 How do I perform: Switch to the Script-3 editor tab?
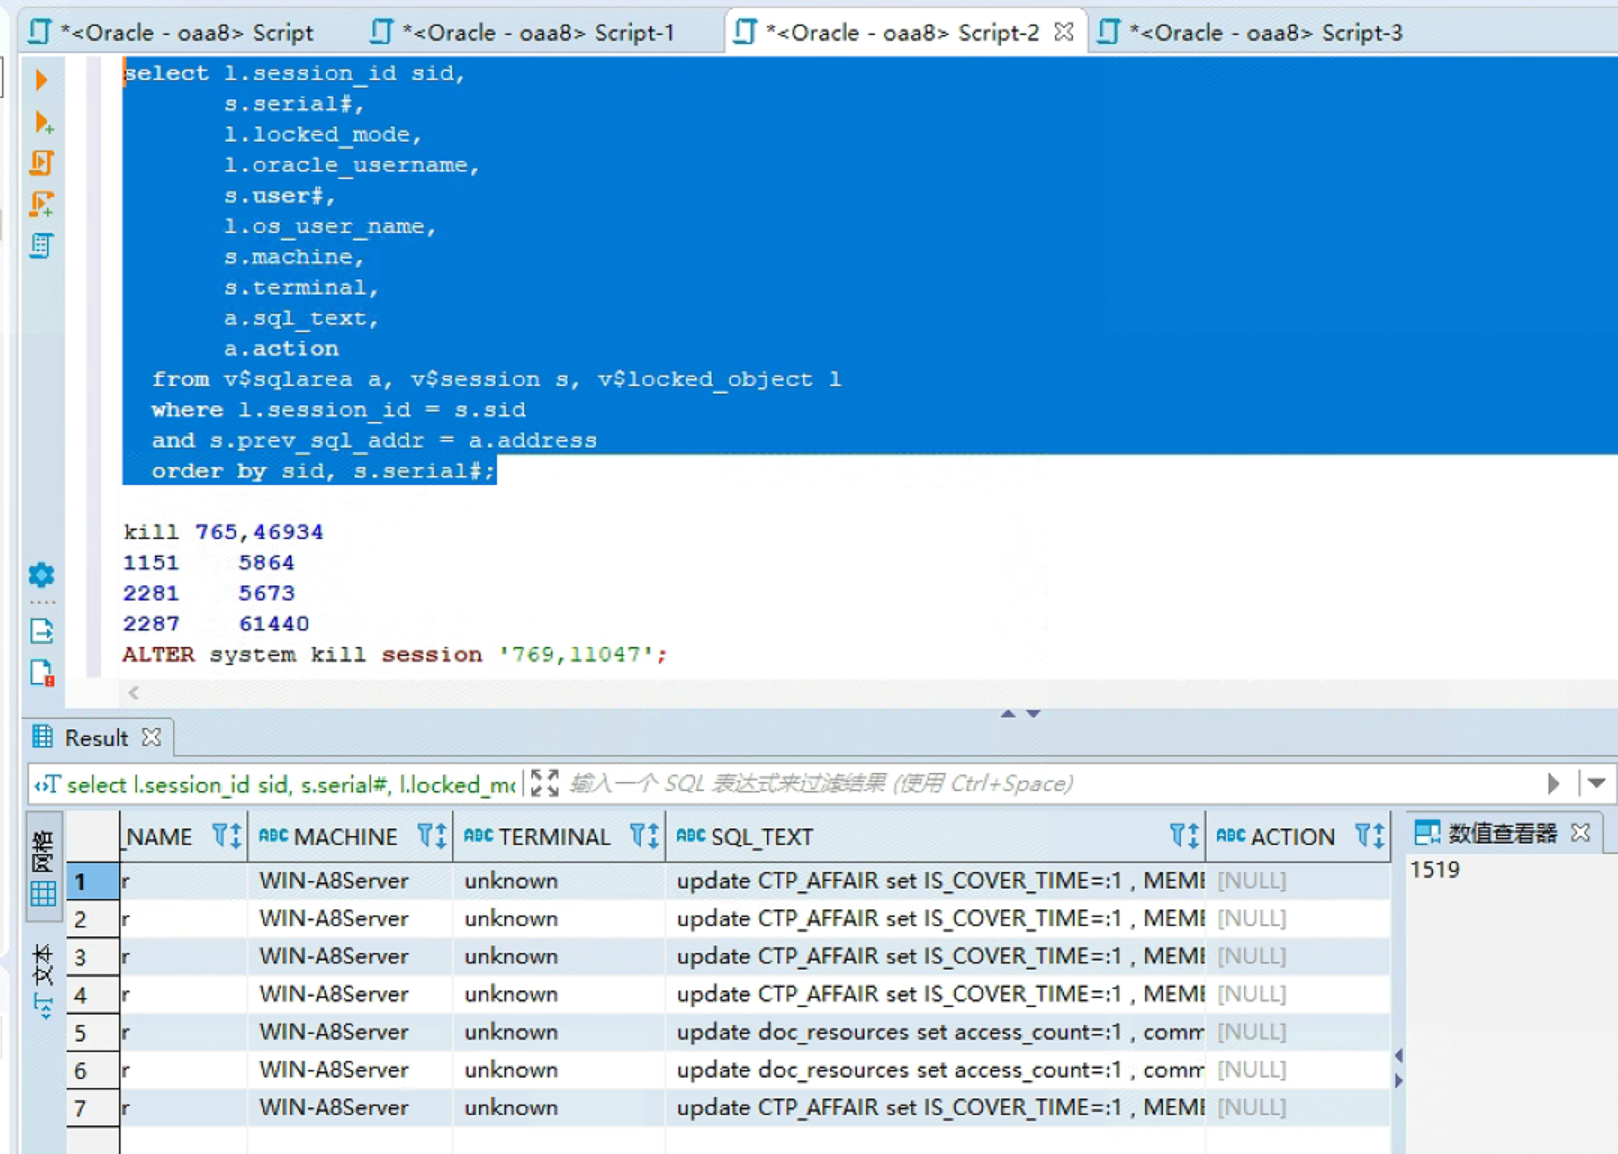1251,32
